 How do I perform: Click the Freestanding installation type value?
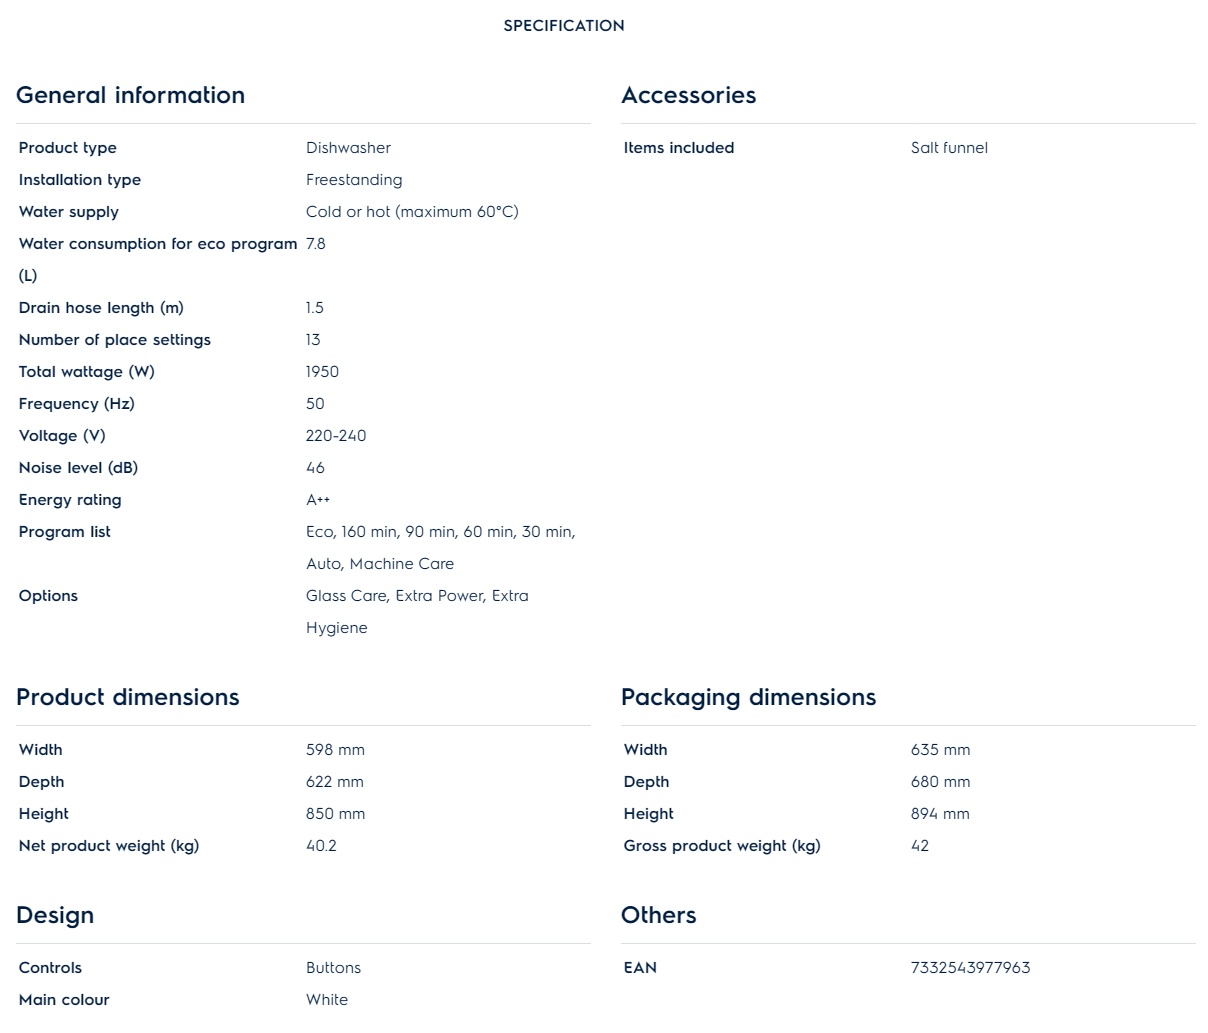354,180
